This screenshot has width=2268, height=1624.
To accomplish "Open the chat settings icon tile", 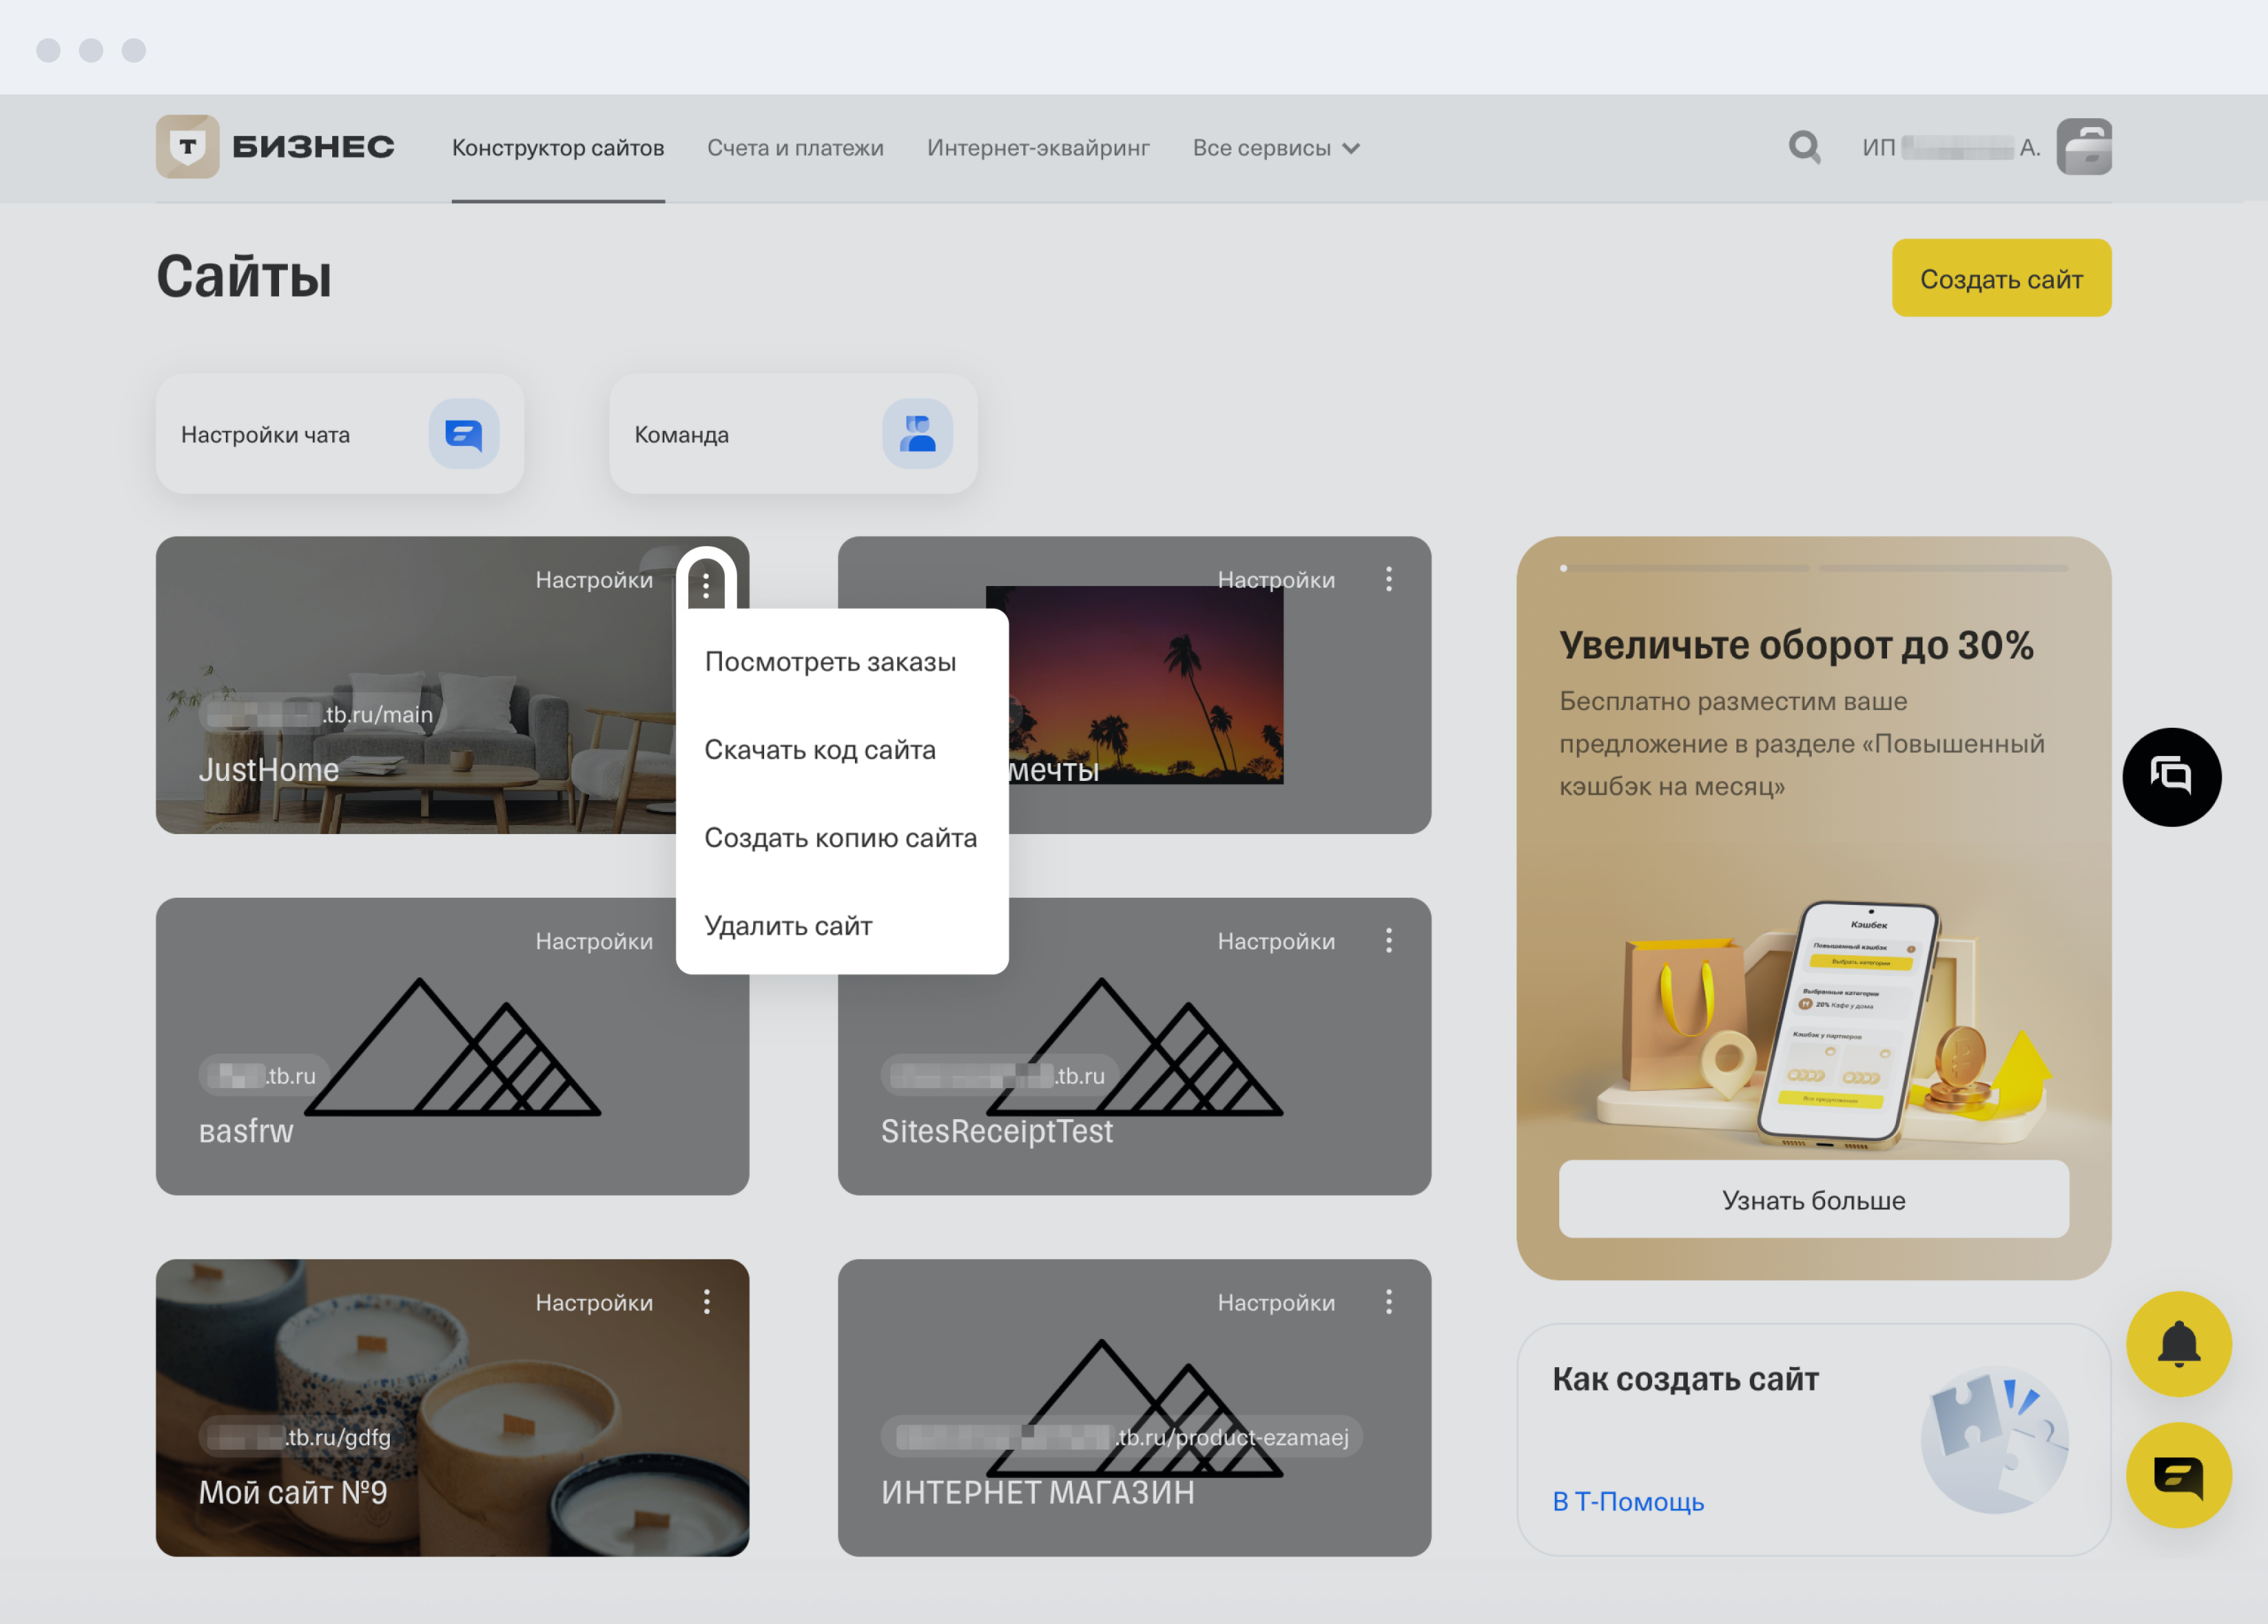I will [x=464, y=434].
